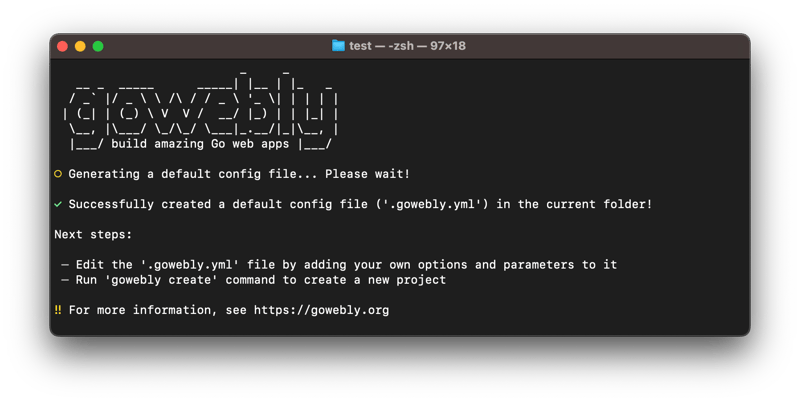Click the "For more information" text

point(150,310)
